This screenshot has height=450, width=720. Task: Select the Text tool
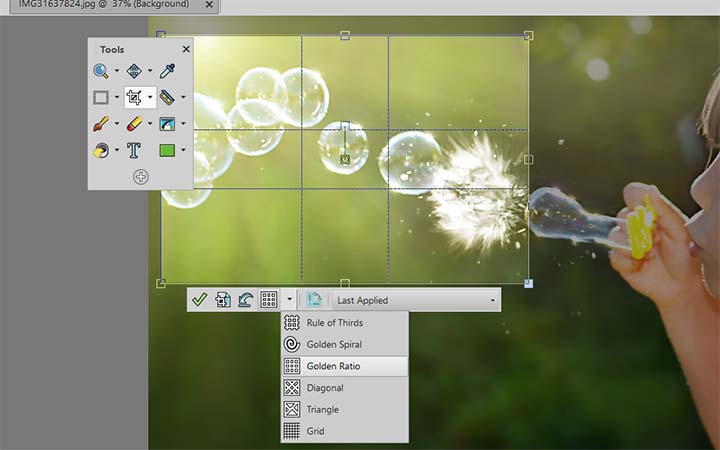tap(134, 150)
